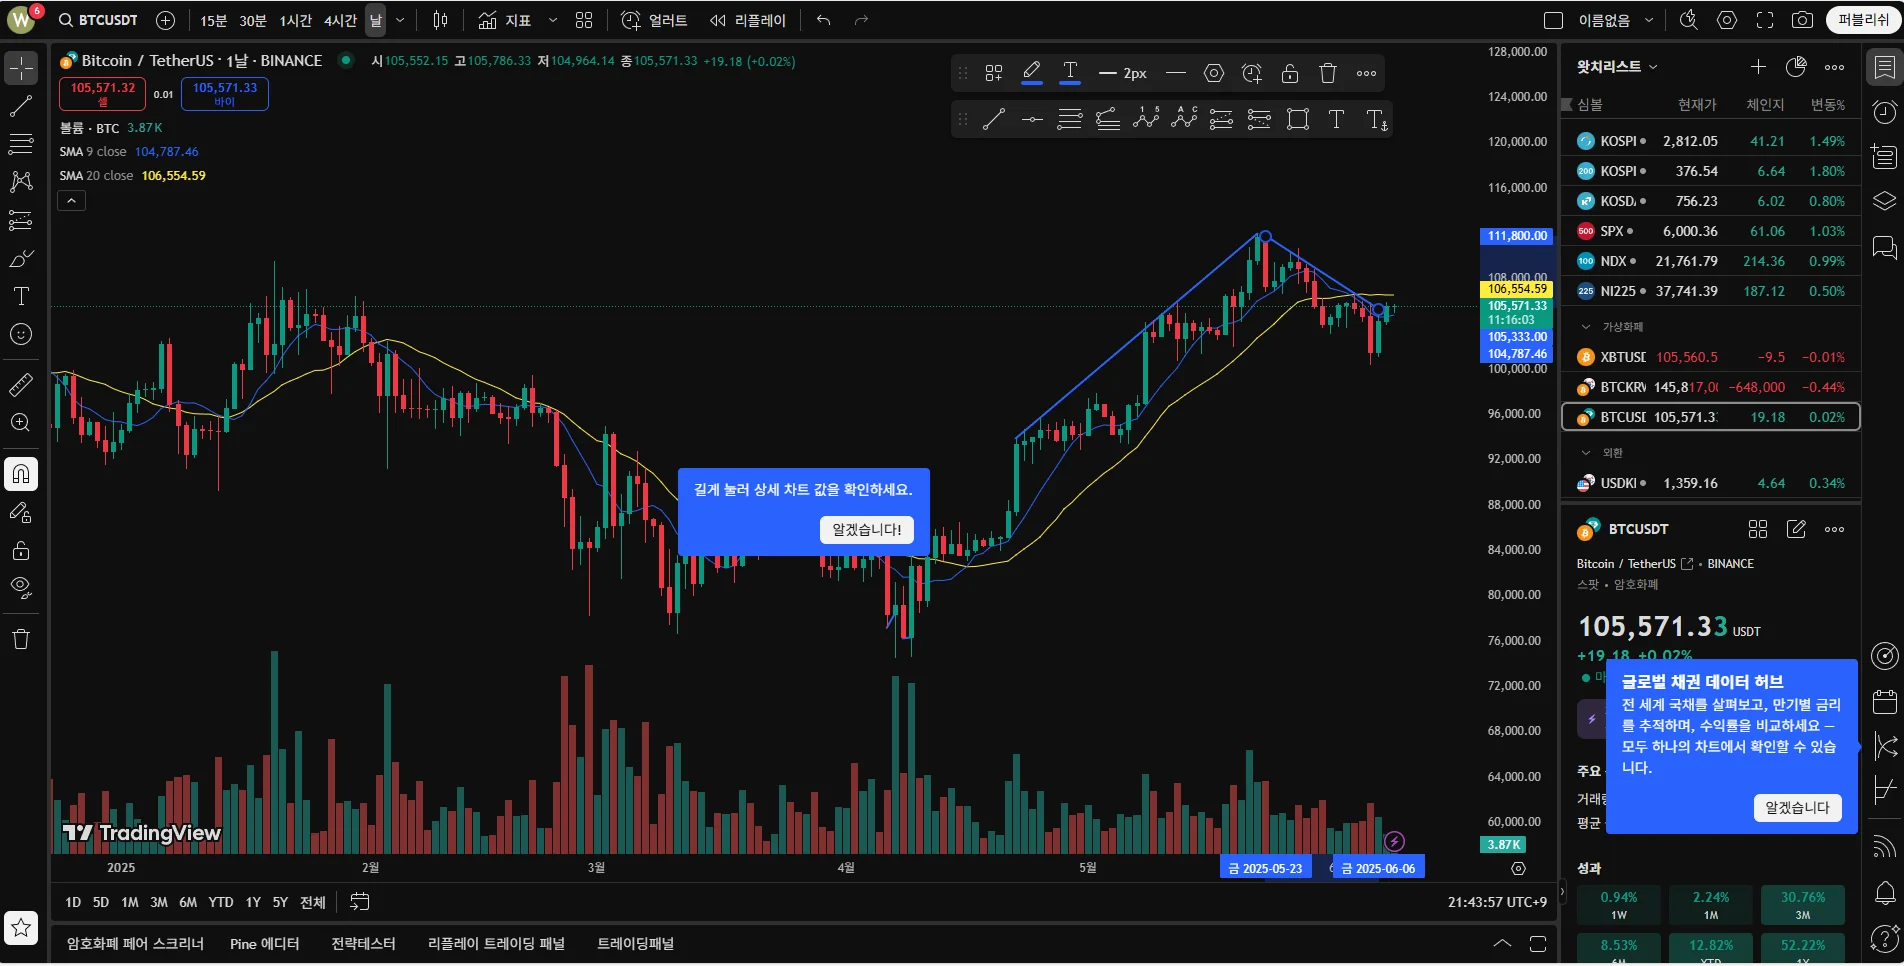Click the 지표 indicators button

click(505, 20)
